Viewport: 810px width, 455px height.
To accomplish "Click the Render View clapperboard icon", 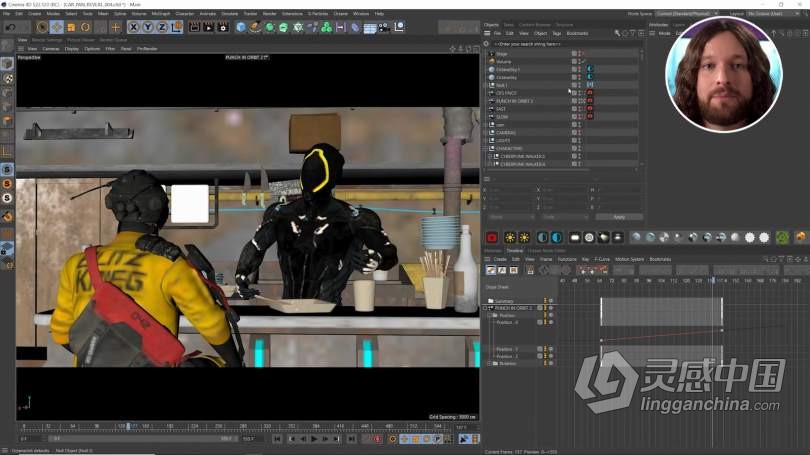I will click(194, 27).
